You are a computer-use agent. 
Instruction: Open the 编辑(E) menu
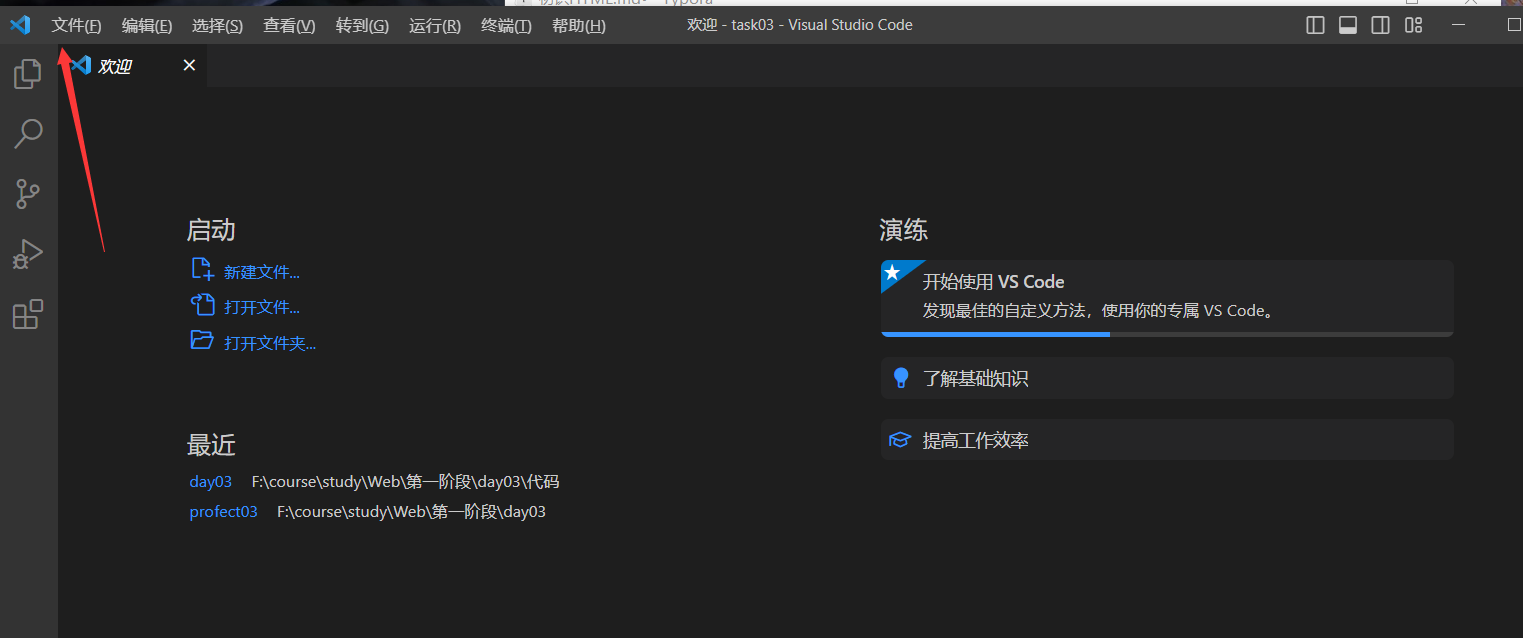[147, 25]
